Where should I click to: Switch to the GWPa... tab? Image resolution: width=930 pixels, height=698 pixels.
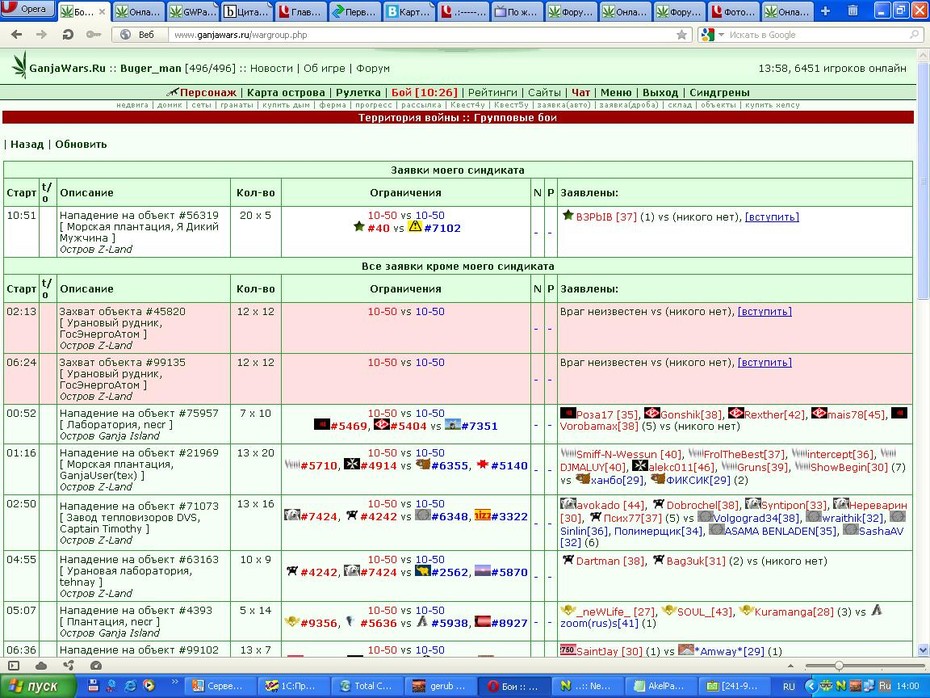(193, 11)
